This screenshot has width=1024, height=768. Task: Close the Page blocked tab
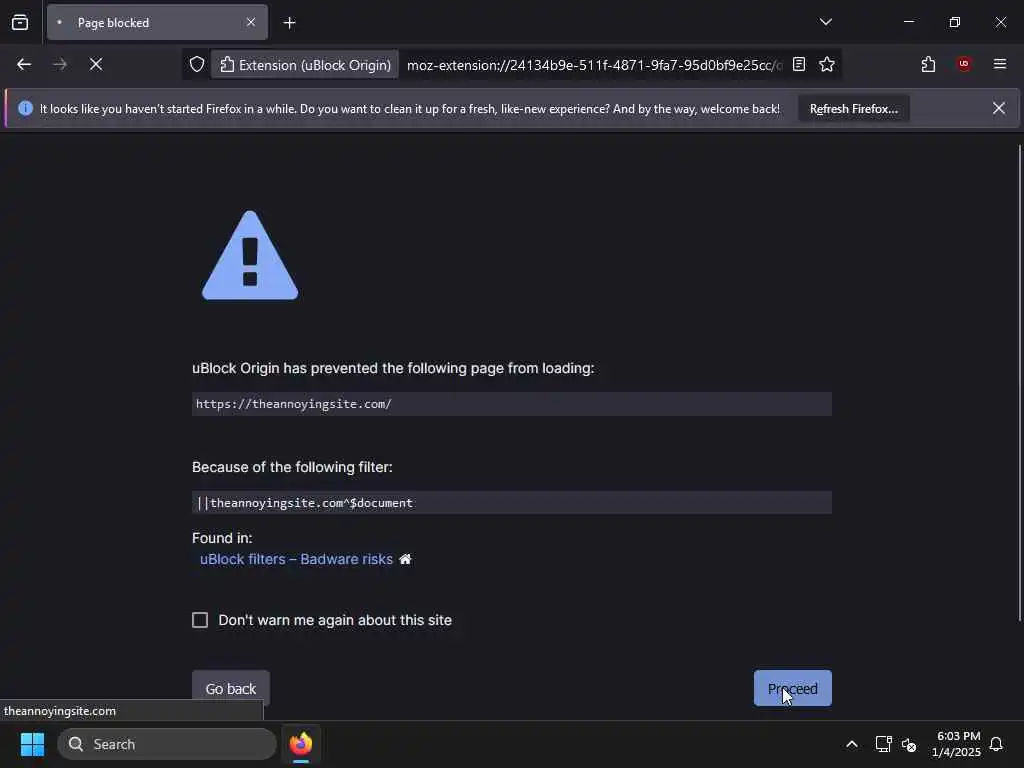(x=251, y=22)
